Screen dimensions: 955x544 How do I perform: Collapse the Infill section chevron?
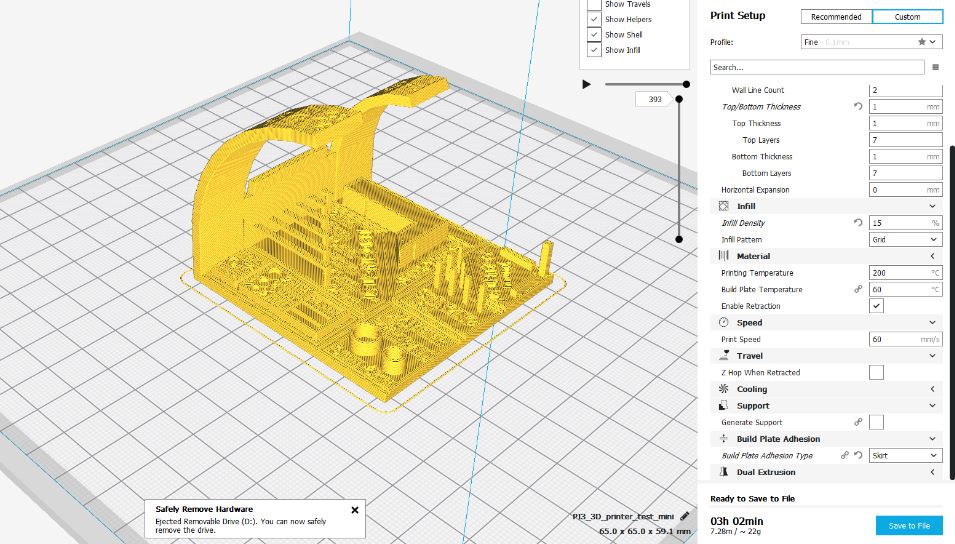pos(932,207)
